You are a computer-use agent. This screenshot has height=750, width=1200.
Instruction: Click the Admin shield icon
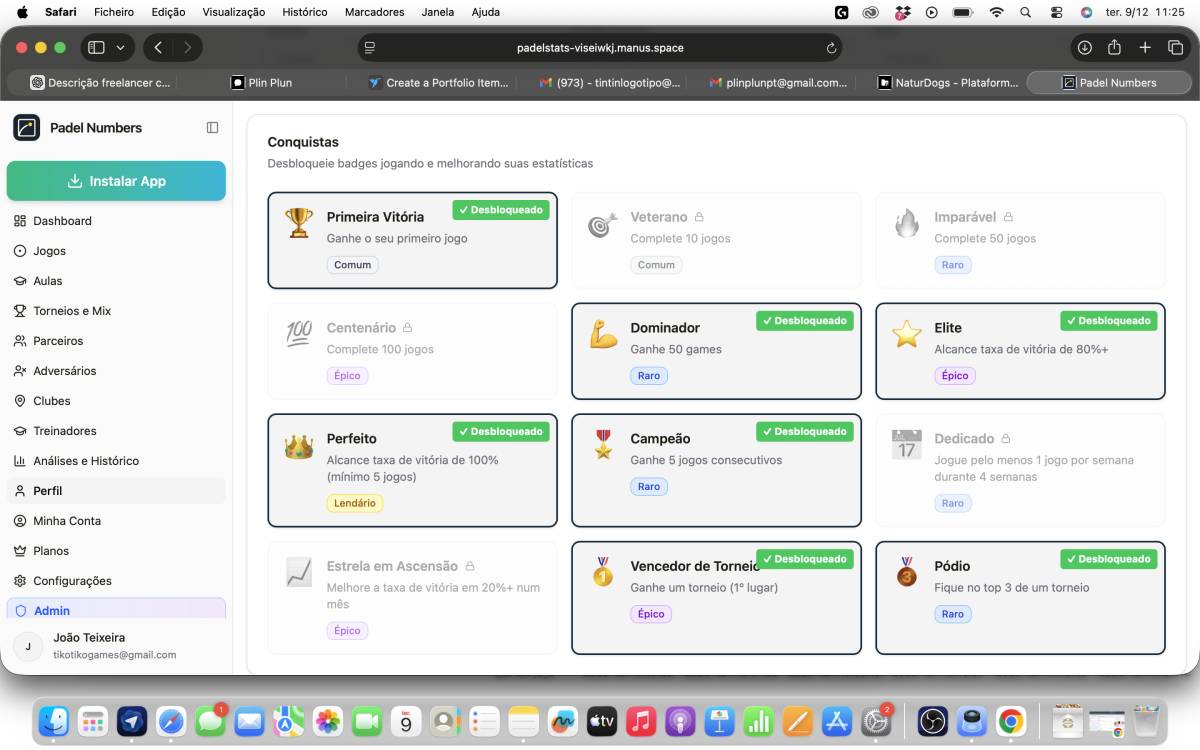click(x=20, y=611)
